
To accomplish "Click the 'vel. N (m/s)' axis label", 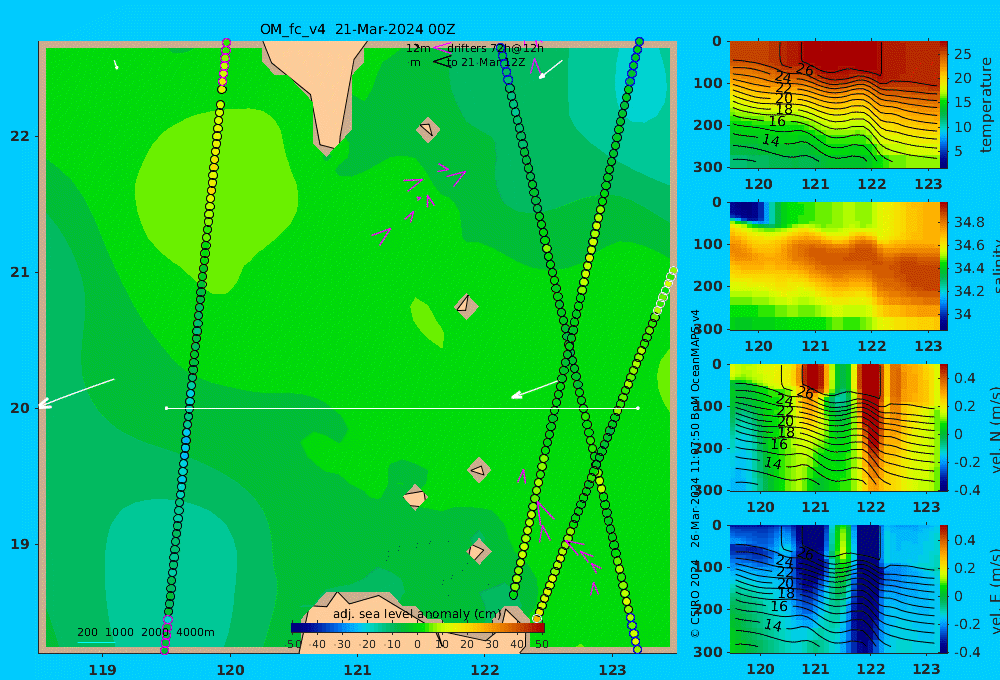I will 994,430.
